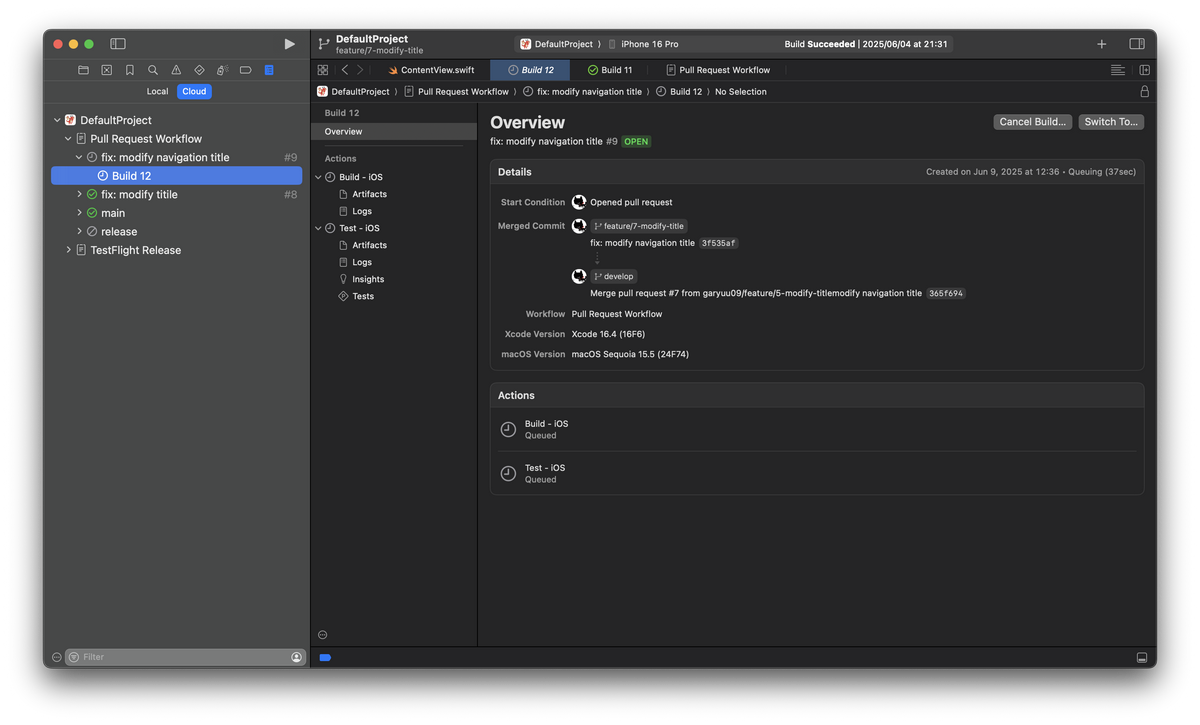Toggle the right inspector panel icon
This screenshot has height=725, width=1200.
click(x=1137, y=44)
